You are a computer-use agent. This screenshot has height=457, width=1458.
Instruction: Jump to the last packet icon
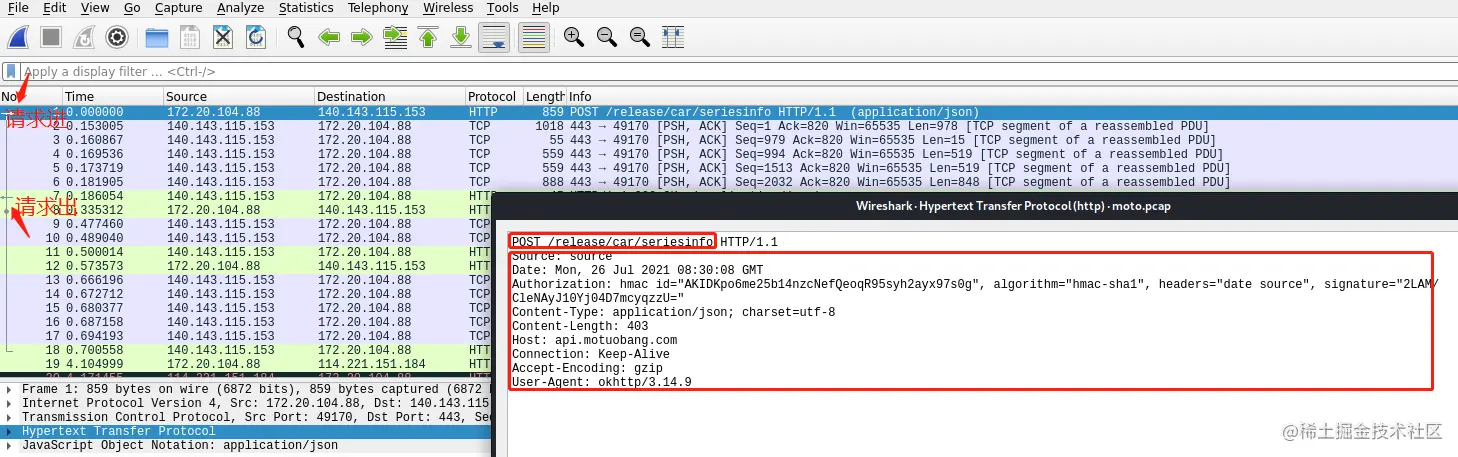(461, 38)
